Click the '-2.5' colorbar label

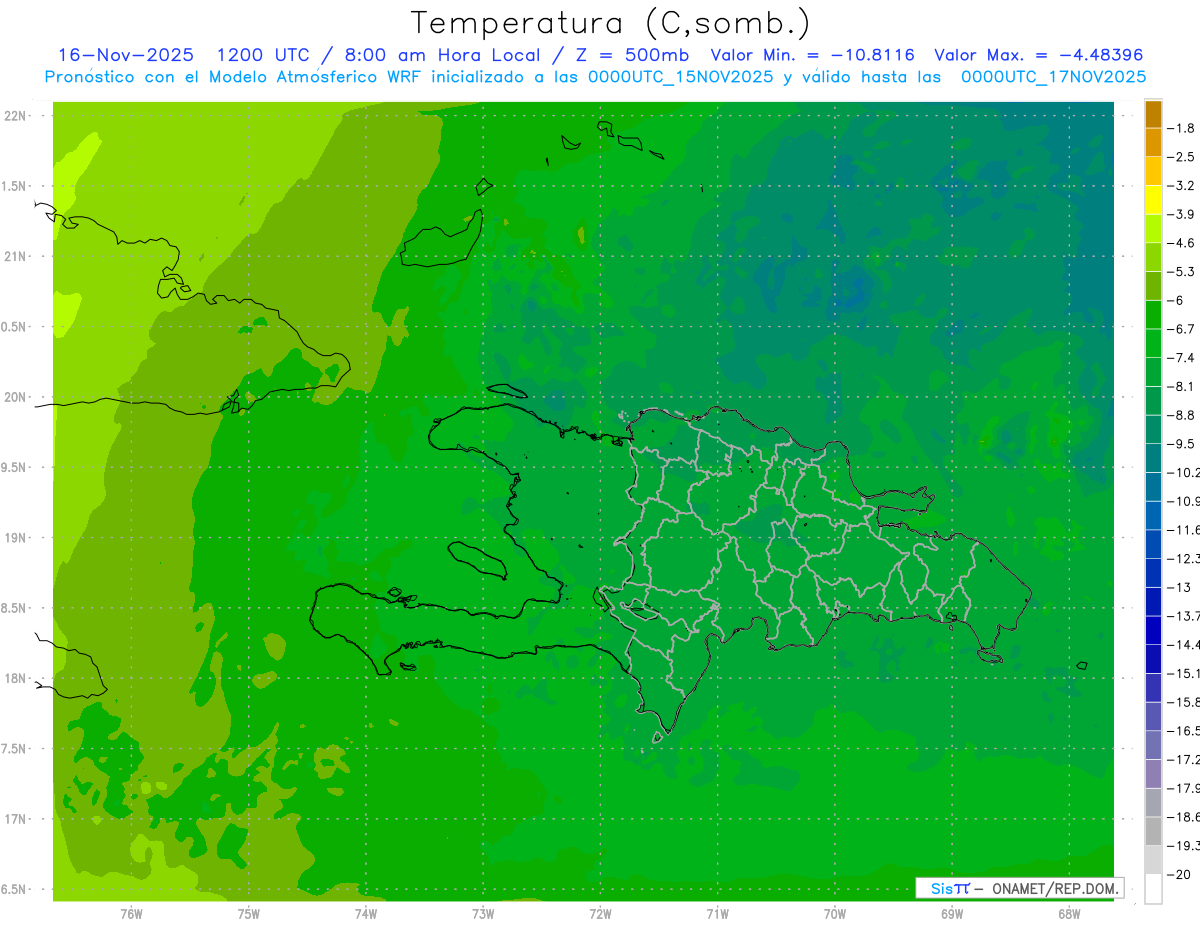click(1181, 157)
